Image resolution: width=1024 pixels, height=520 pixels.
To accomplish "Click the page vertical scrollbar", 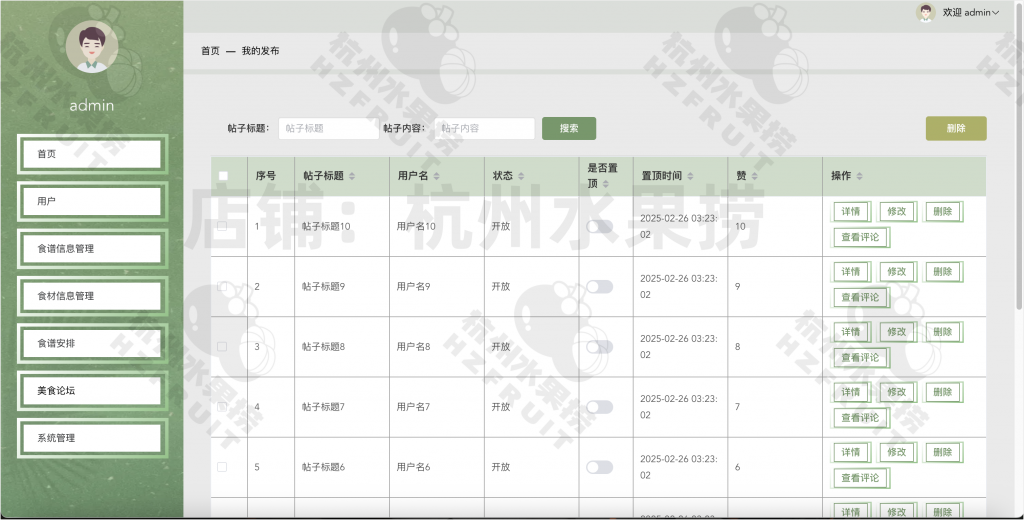I will click(1019, 155).
